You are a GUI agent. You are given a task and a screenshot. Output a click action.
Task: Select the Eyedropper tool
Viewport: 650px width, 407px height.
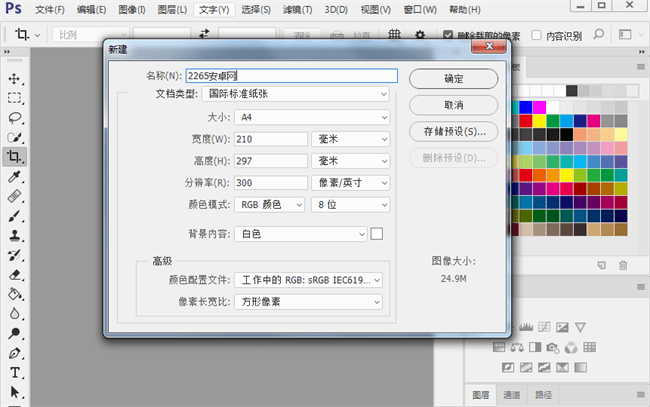15,177
